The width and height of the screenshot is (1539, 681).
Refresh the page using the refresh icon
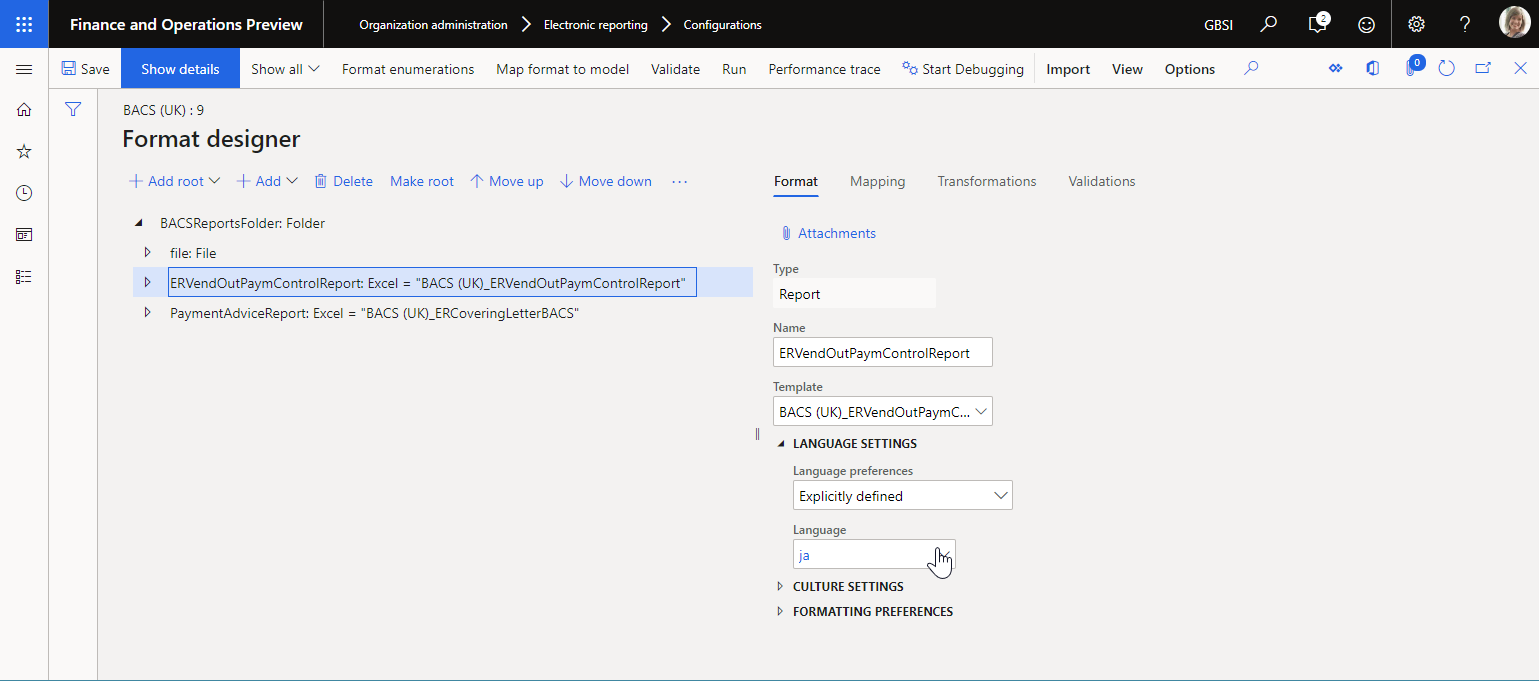click(x=1447, y=68)
